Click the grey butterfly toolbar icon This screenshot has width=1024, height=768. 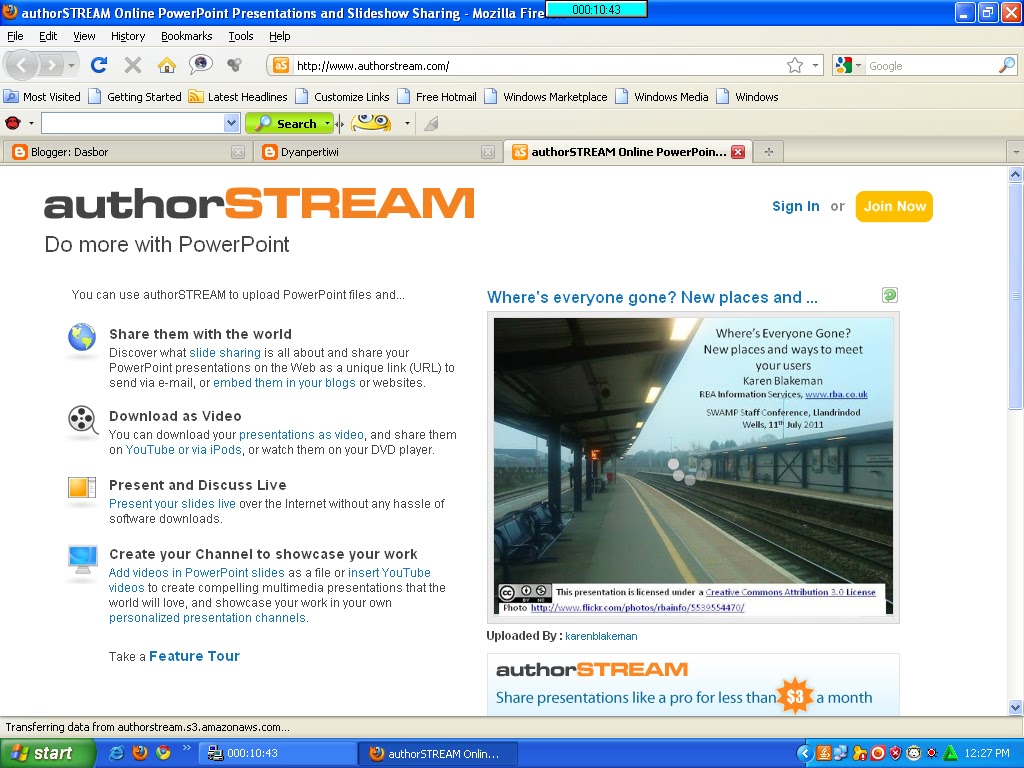pos(234,65)
